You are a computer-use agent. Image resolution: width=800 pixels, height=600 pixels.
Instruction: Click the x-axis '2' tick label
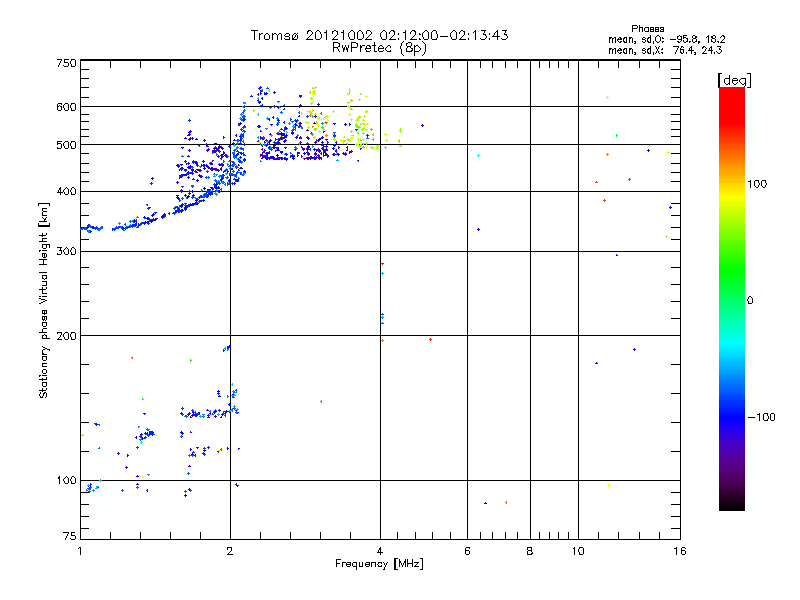[230, 551]
